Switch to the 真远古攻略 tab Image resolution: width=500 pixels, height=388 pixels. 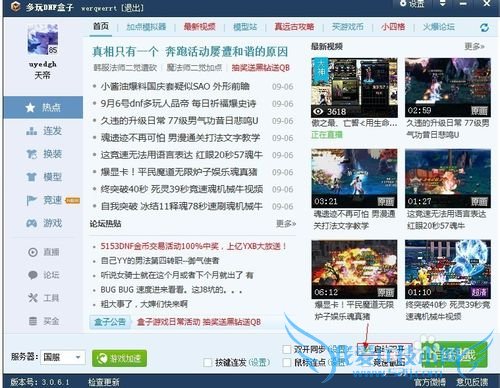[294, 27]
